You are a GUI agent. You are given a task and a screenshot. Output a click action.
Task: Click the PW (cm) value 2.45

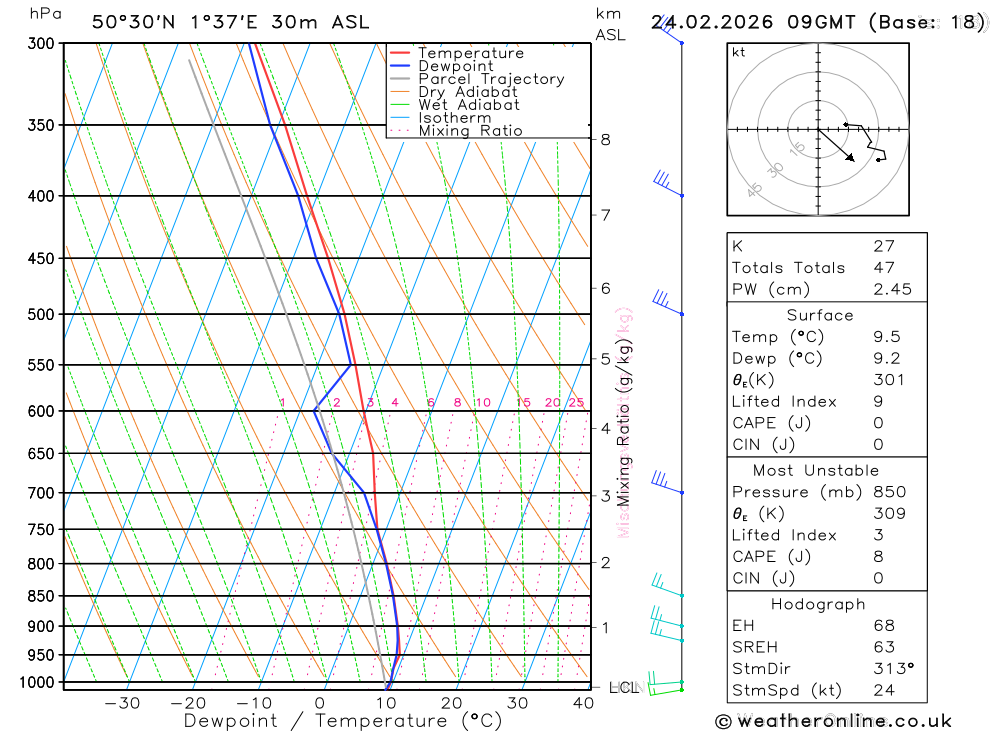[x=892, y=290]
